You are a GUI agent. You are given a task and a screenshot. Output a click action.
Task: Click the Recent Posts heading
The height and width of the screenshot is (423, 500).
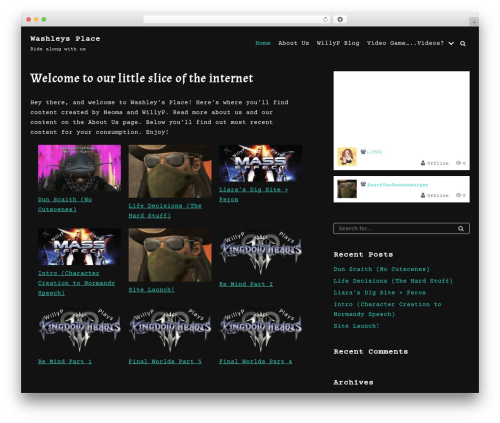click(363, 254)
